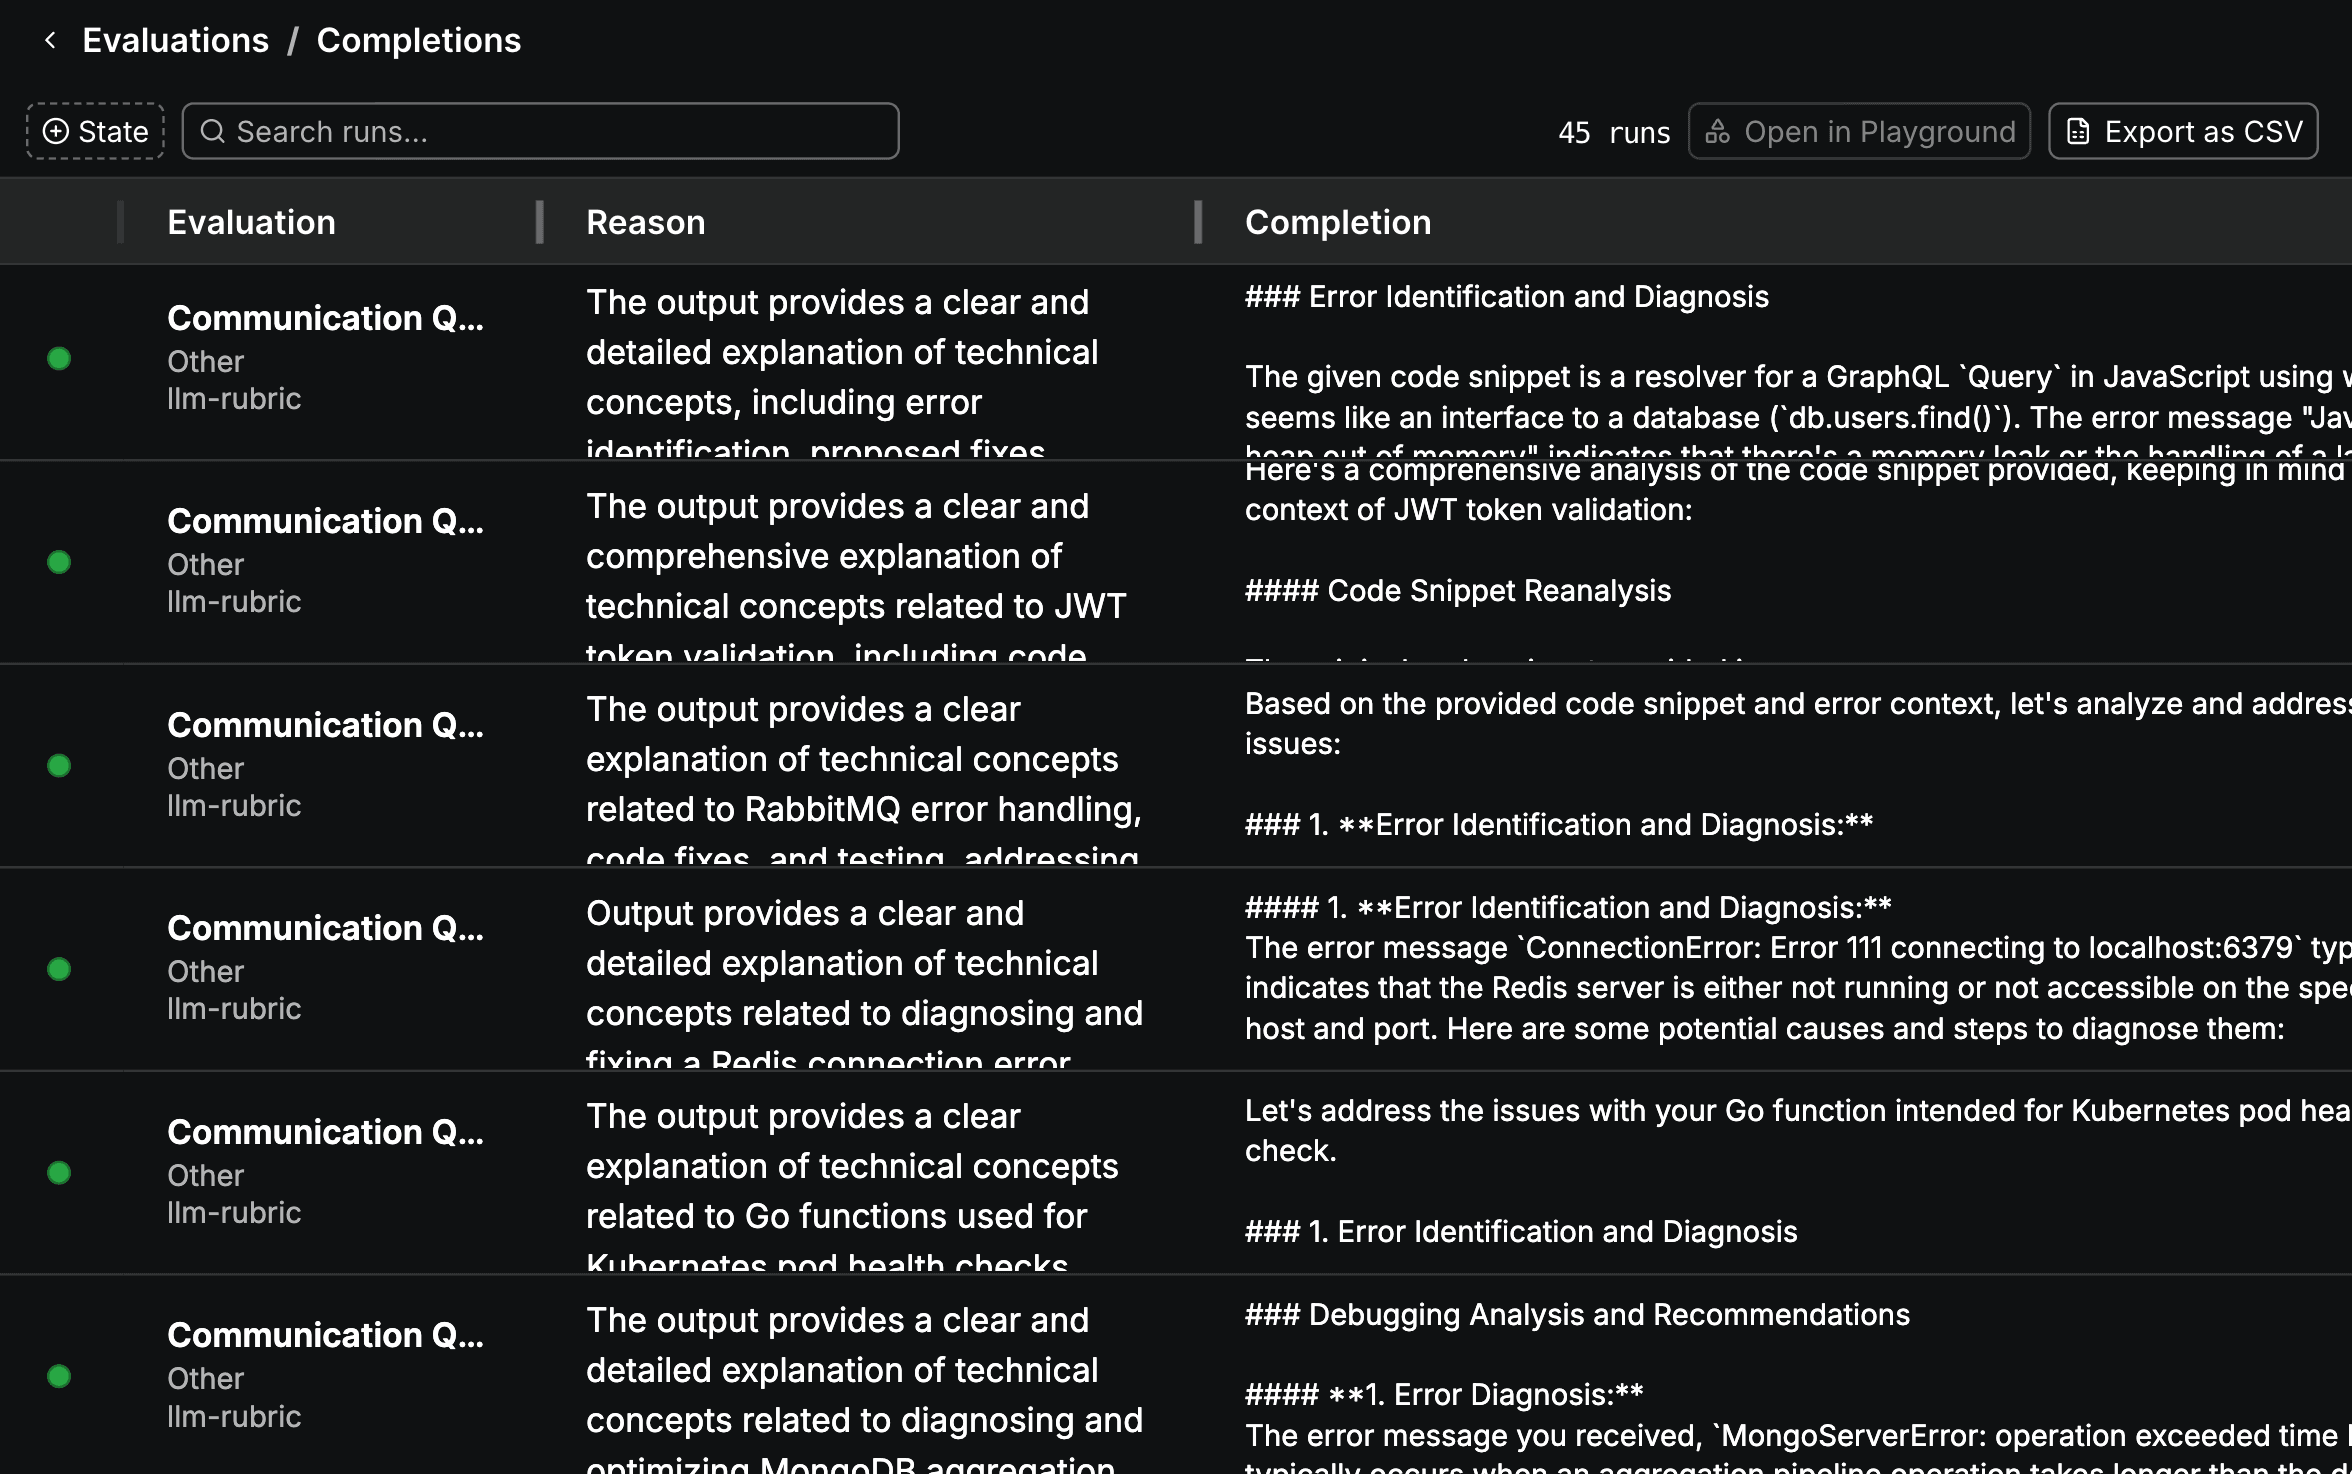2352x1474 pixels.
Task: Select reason text about JWT token validation
Action: click(x=856, y=574)
